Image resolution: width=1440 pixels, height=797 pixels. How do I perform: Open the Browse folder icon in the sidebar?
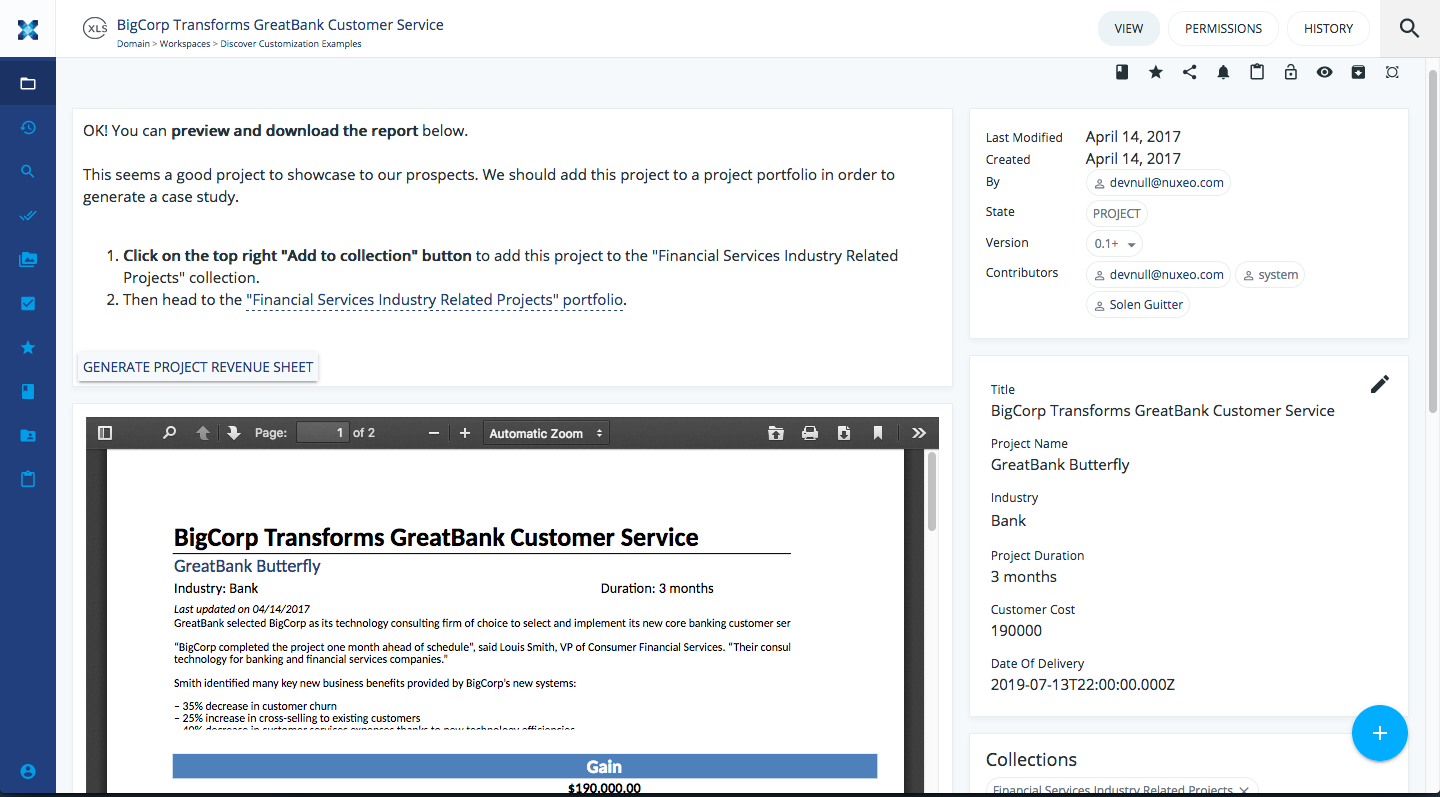[x=28, y=83]
